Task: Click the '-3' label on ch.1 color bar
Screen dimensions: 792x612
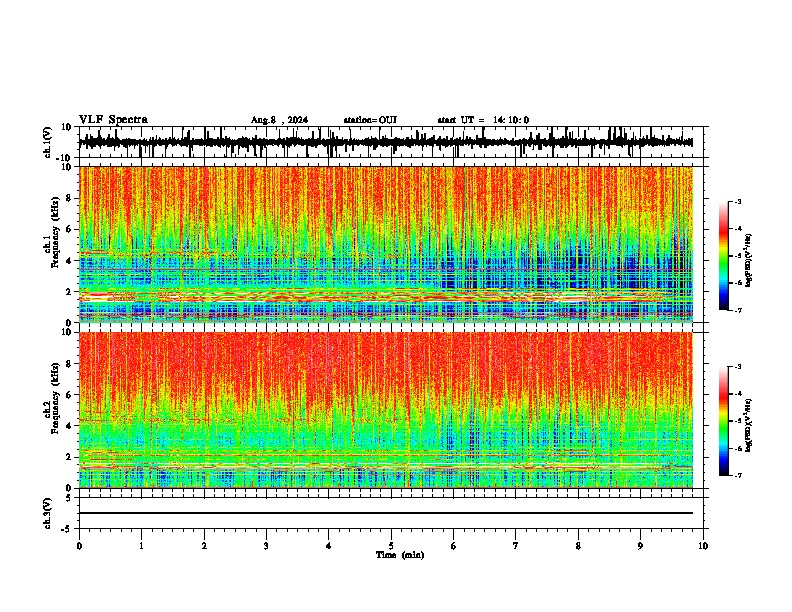Action: coord(737,201)
